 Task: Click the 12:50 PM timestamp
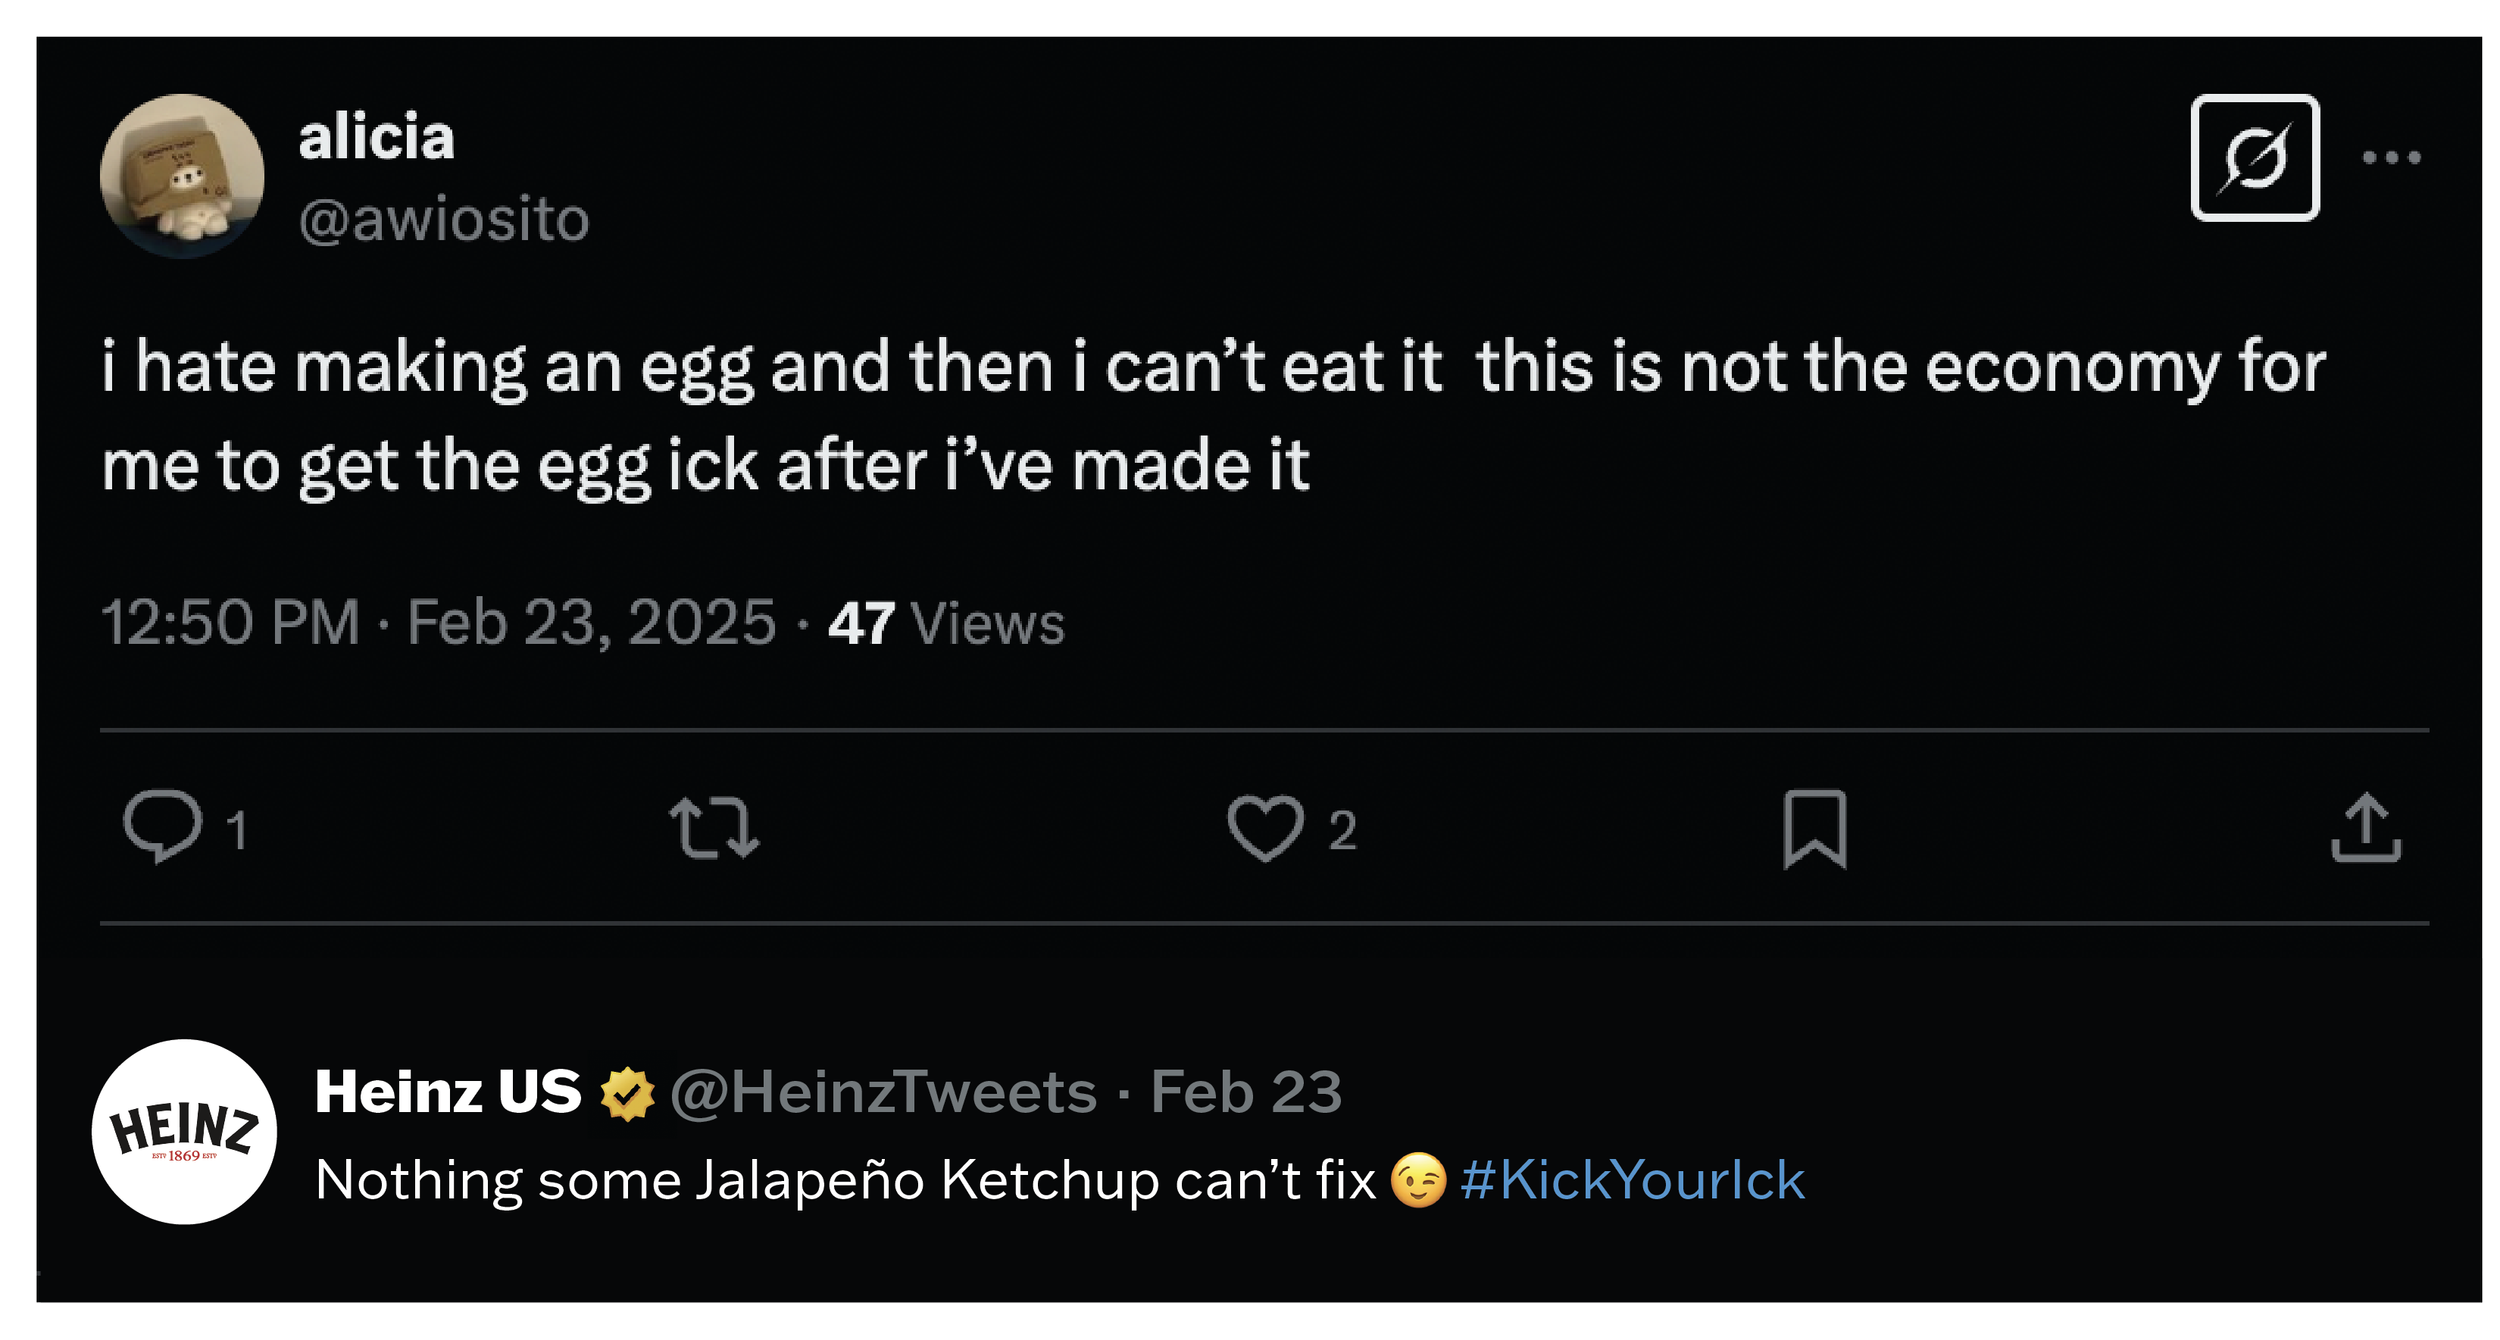point(230,623)
